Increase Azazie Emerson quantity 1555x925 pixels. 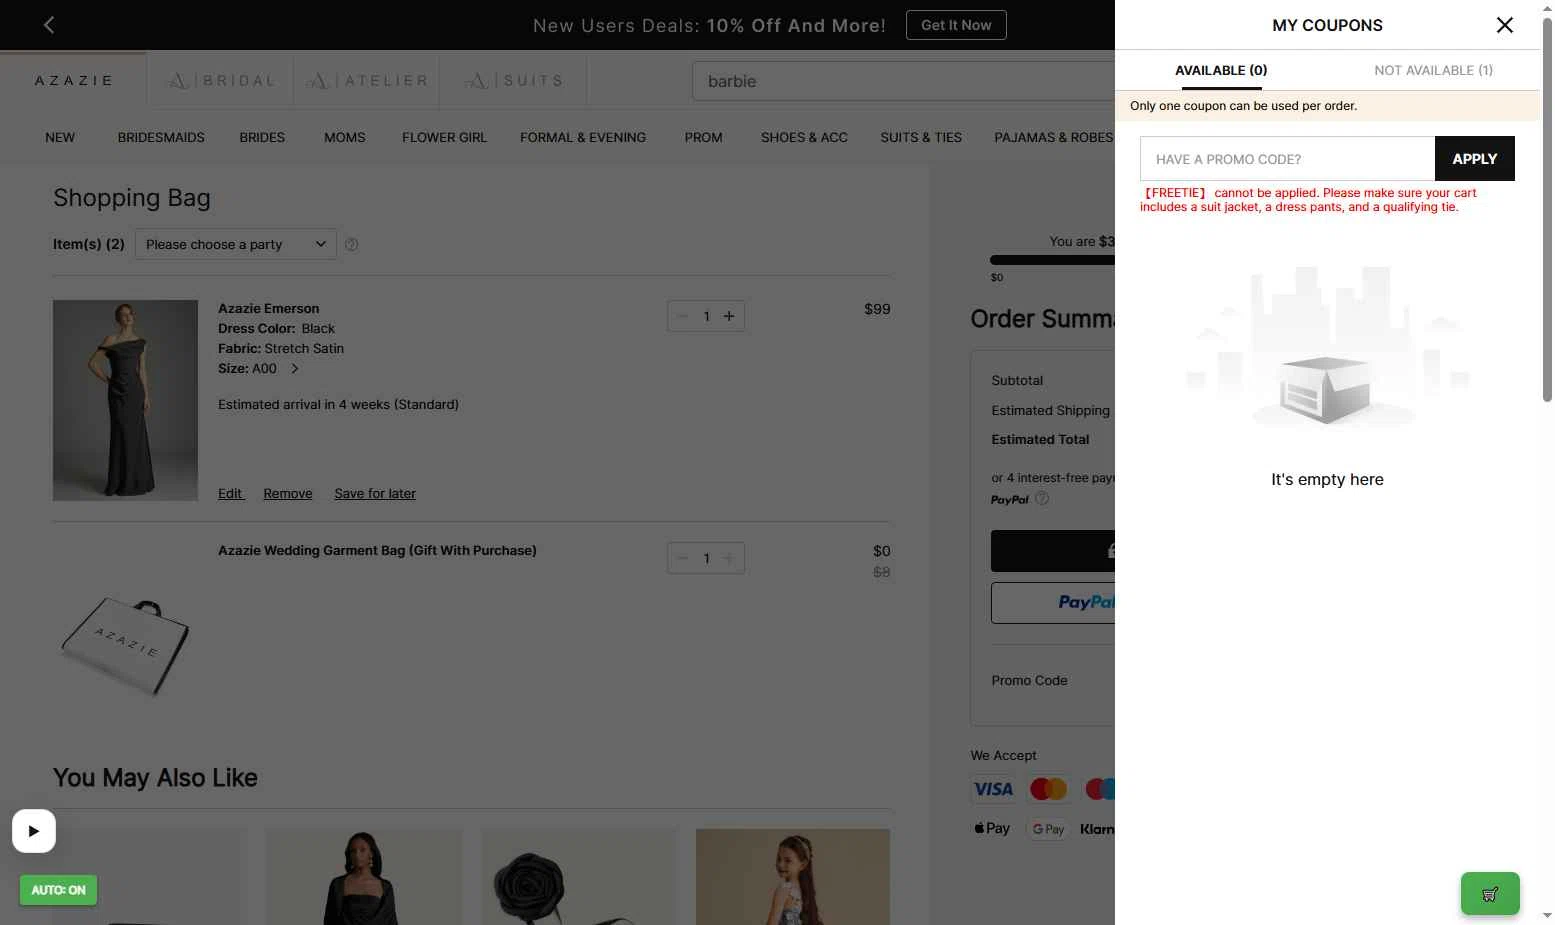click(x=729, y=316)
